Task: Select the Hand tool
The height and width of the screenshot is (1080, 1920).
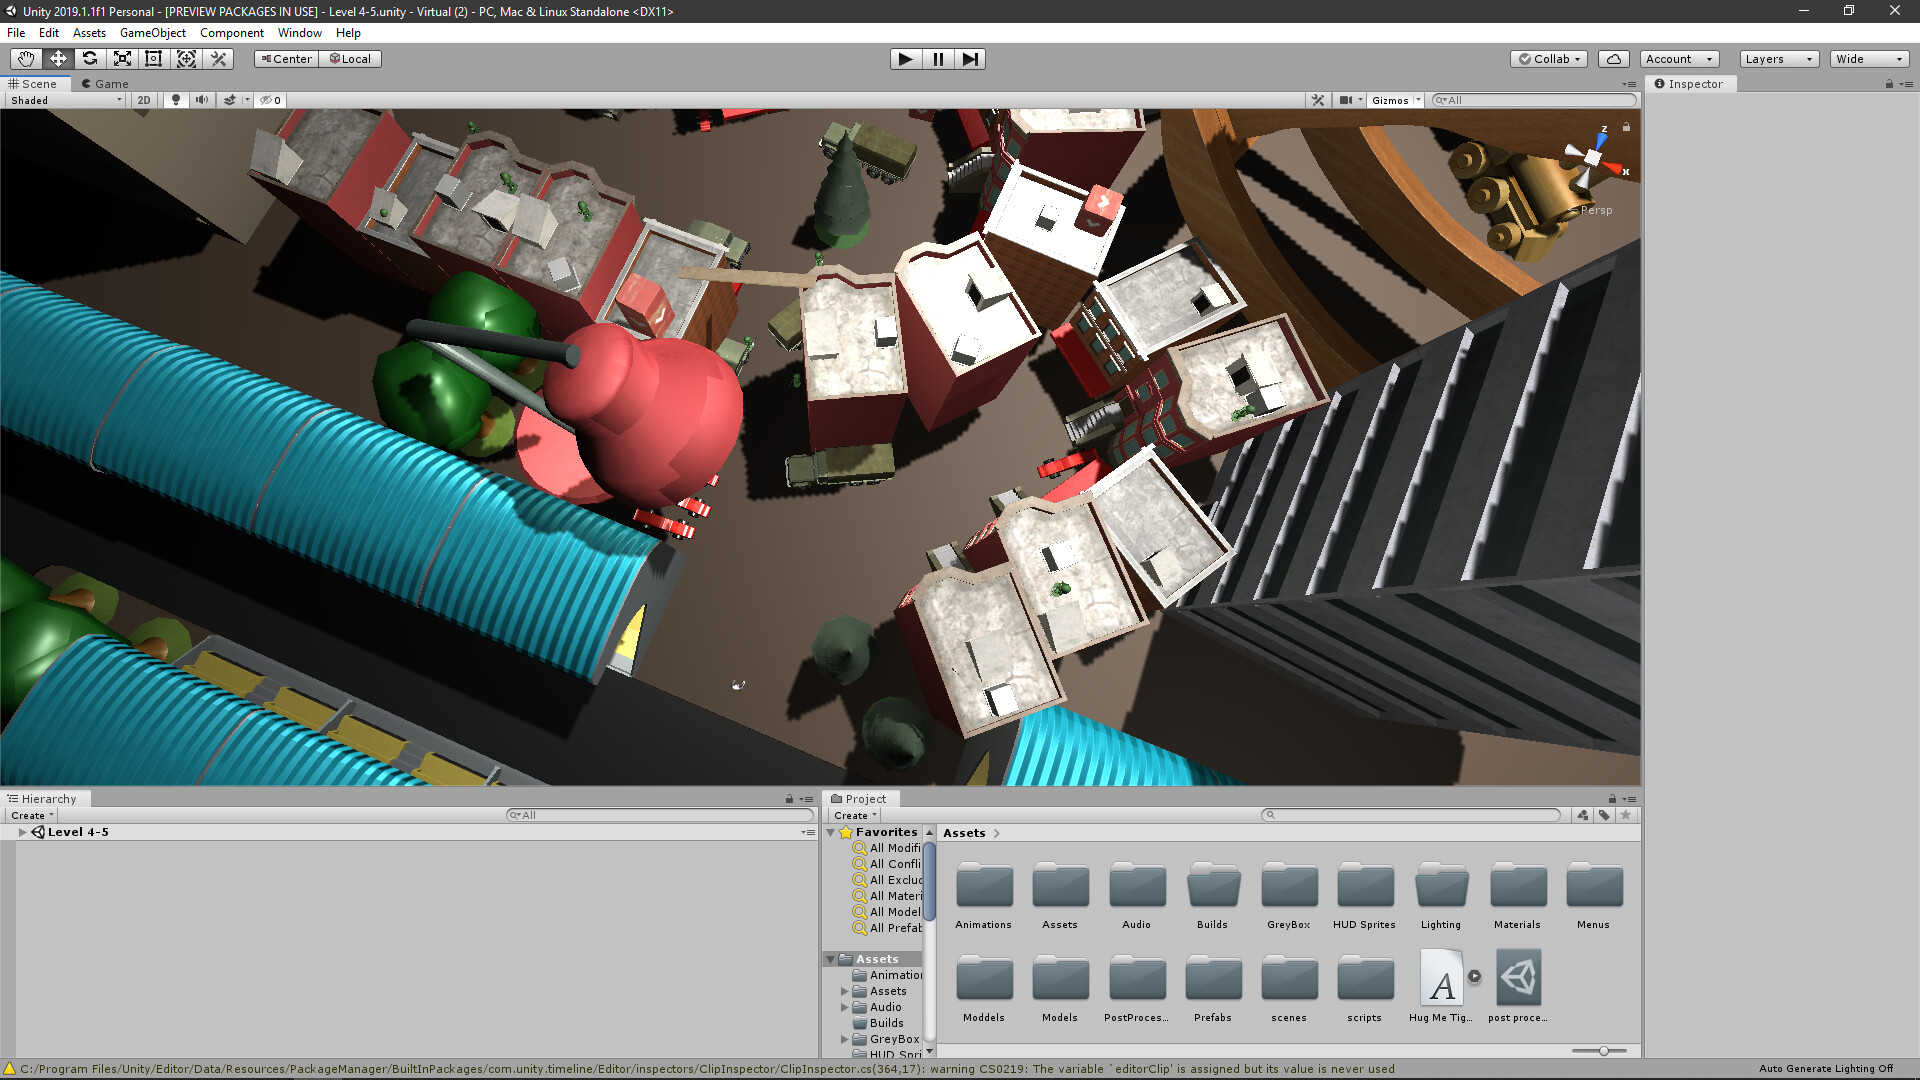Action: (x=26, y=59)
